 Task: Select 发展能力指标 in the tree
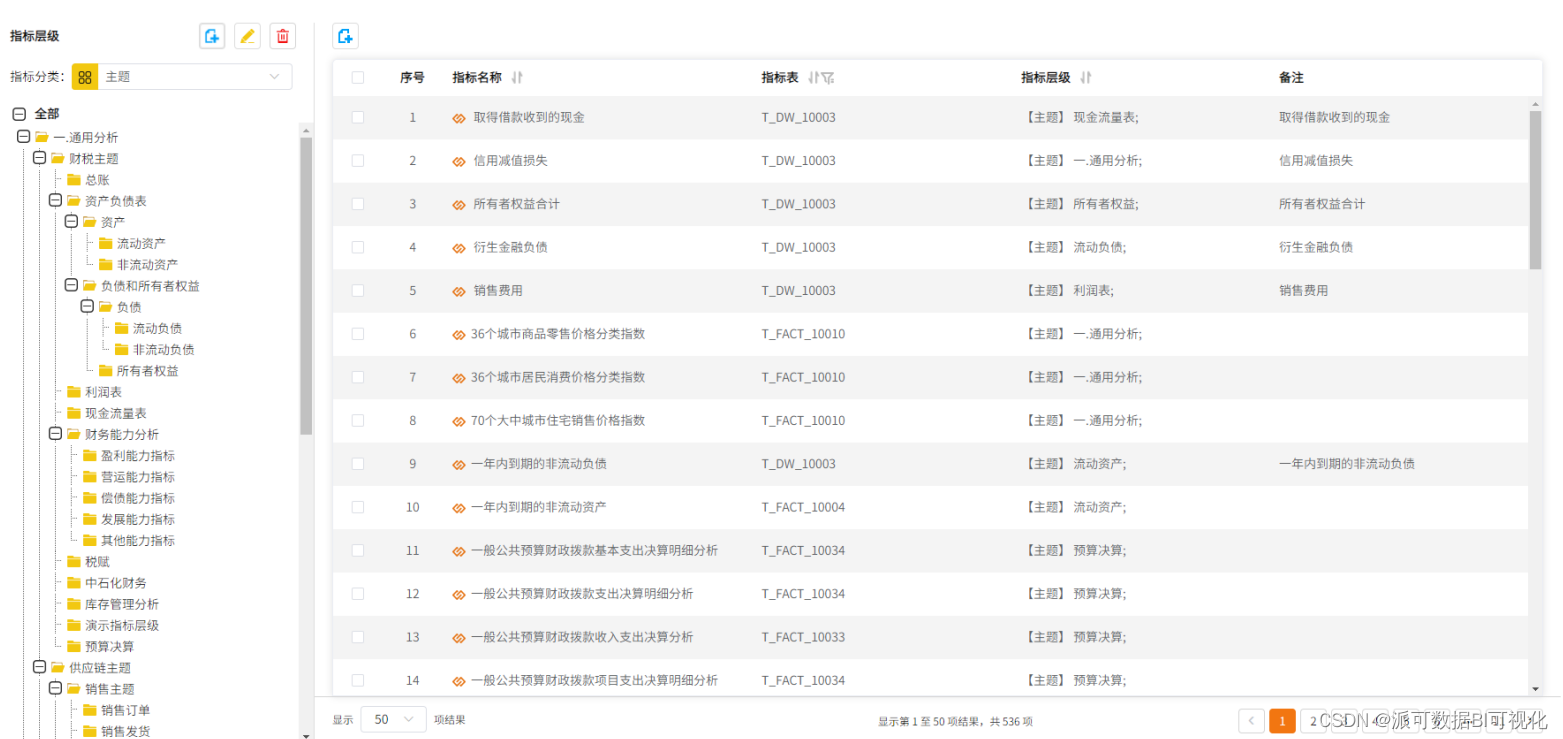click(138, 519)
